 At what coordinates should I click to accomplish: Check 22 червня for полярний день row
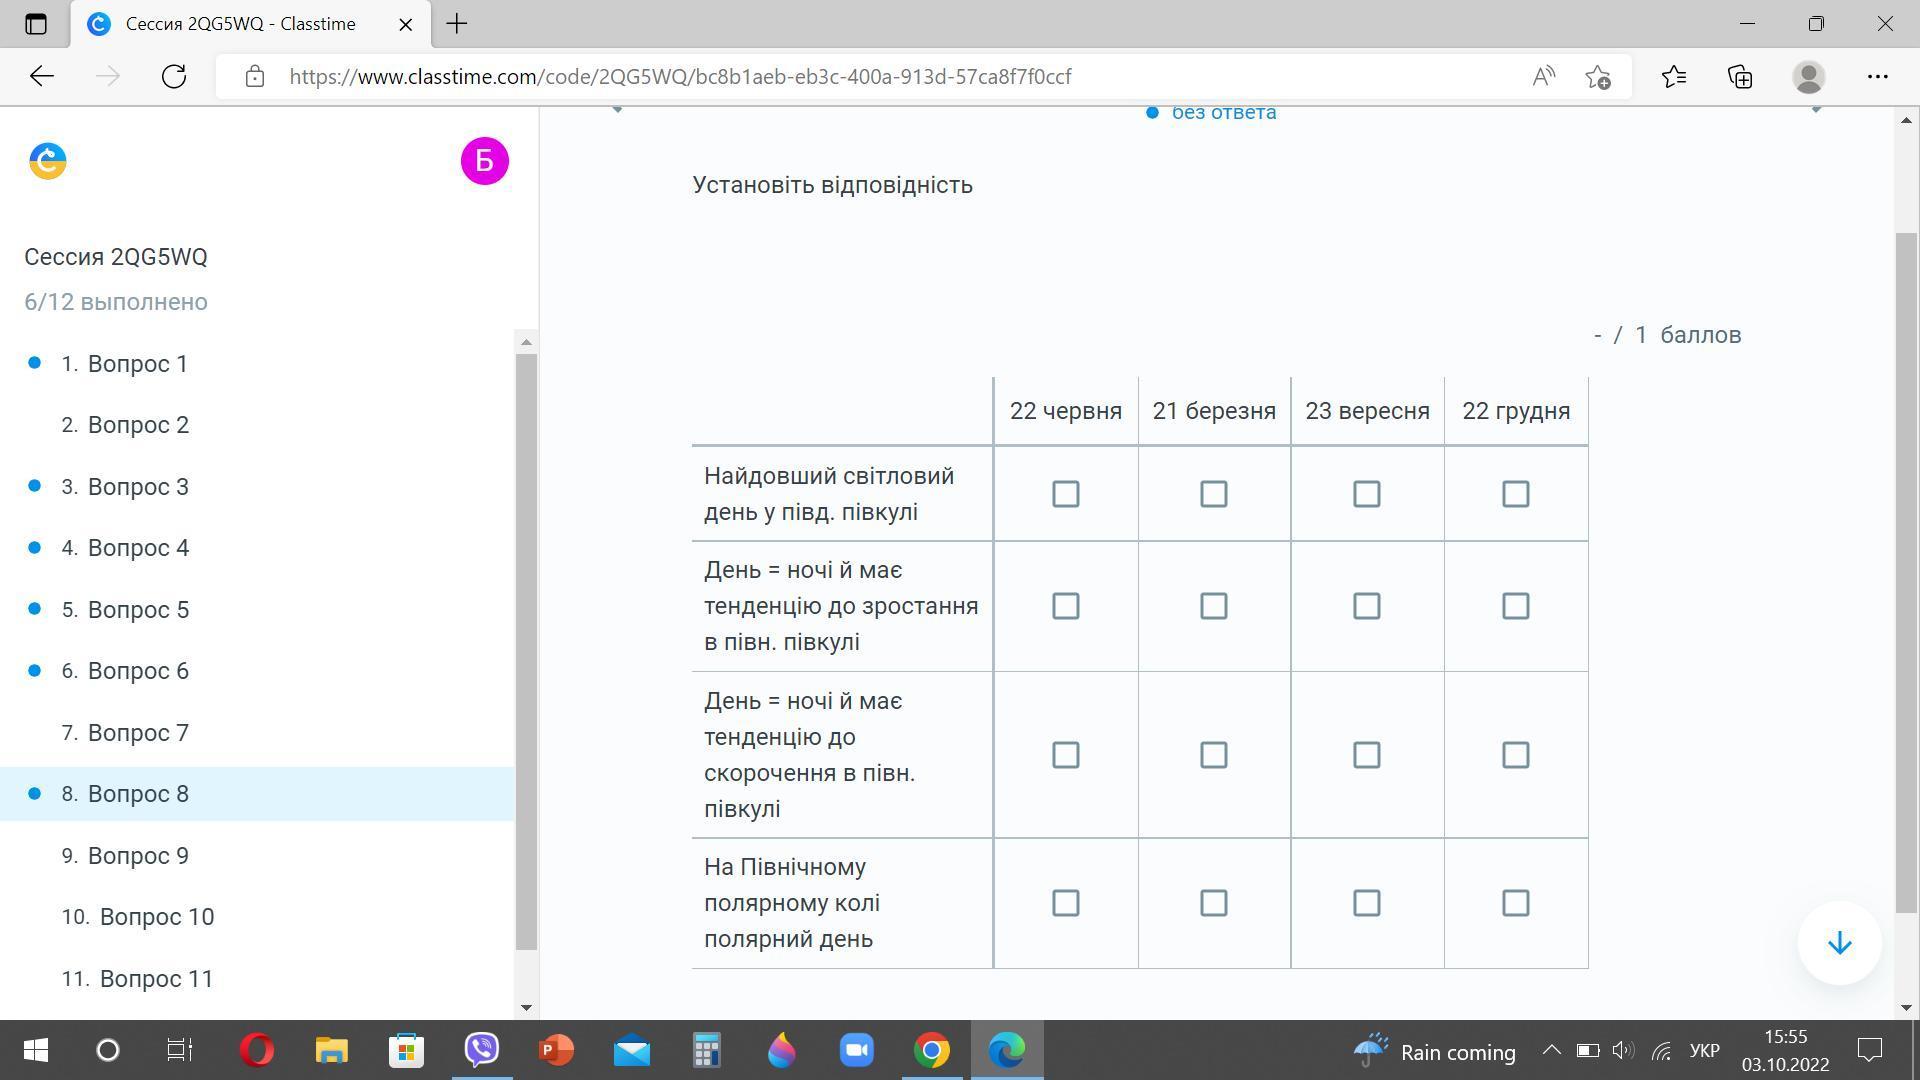(x=1065, y=903)
